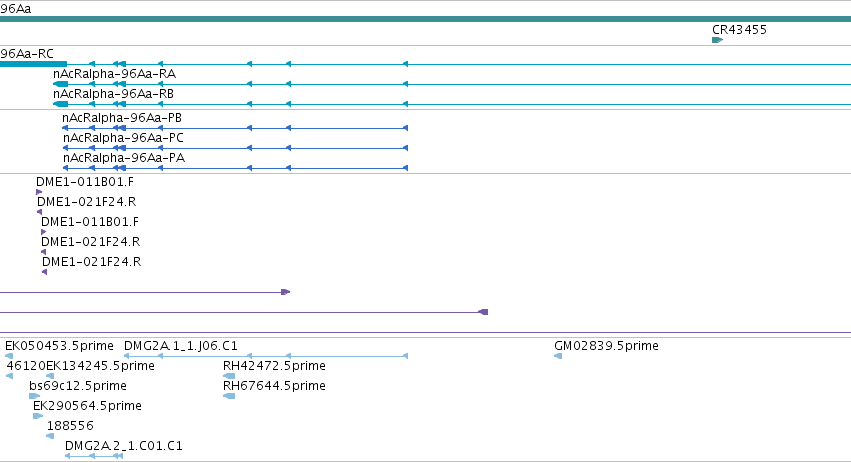Select the nAcRalpha-96Aa-PB protein track

[x=235, y=128]
